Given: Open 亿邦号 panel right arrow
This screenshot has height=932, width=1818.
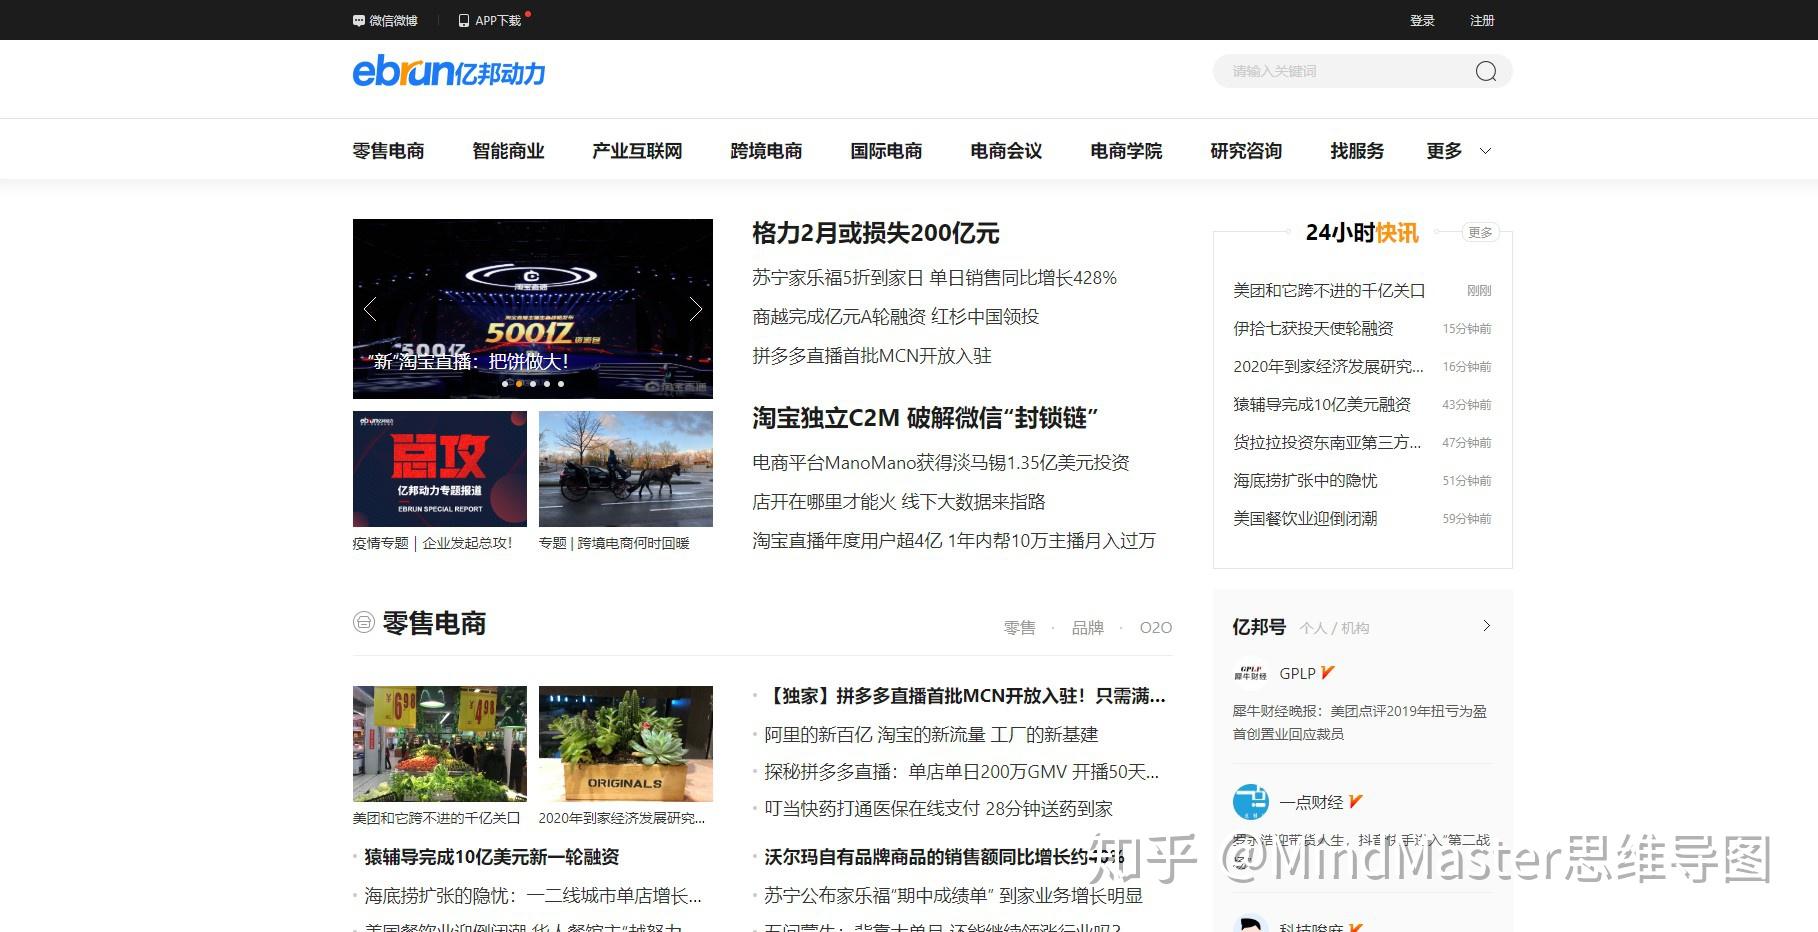Looking at the screenshot, I should [1487, 626].
